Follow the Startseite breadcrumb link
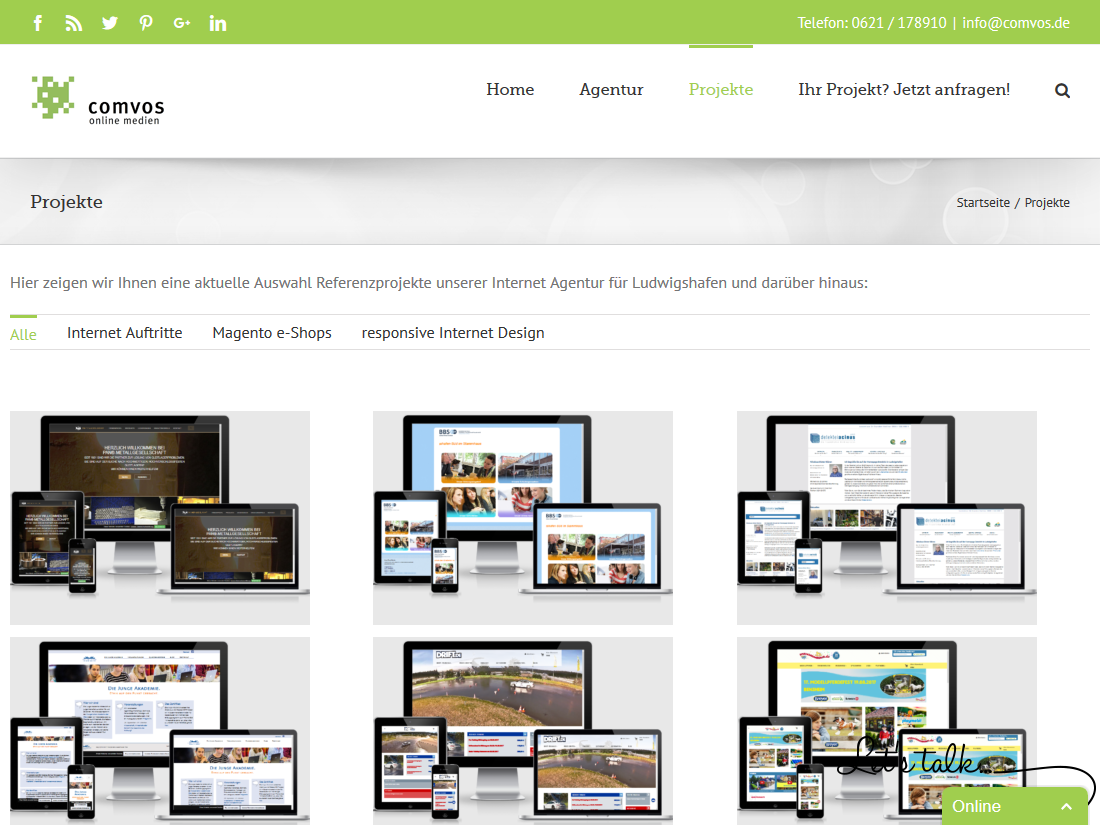 click(x=983, y=202)
